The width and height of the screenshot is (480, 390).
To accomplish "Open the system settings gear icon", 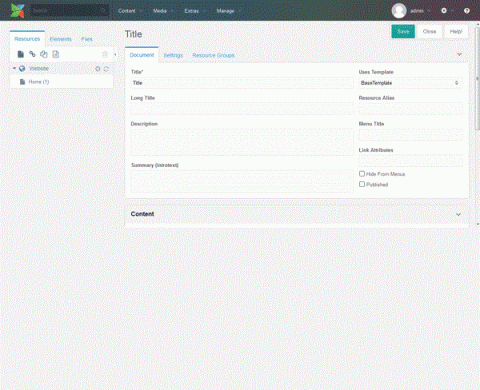I will [444, 11].
